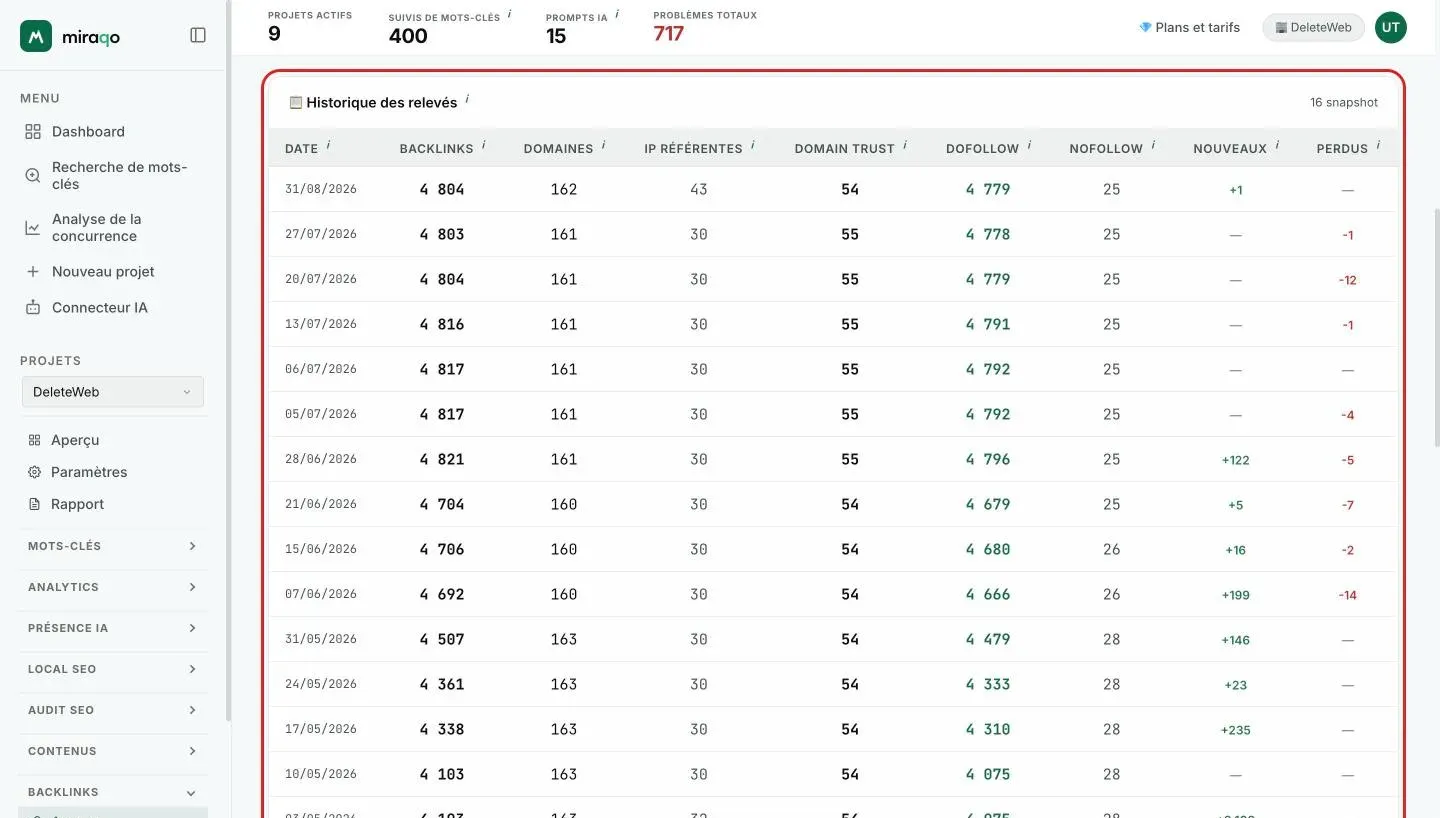
Task: Click the miraqo logo icon
Action: (x=36, y=36)
